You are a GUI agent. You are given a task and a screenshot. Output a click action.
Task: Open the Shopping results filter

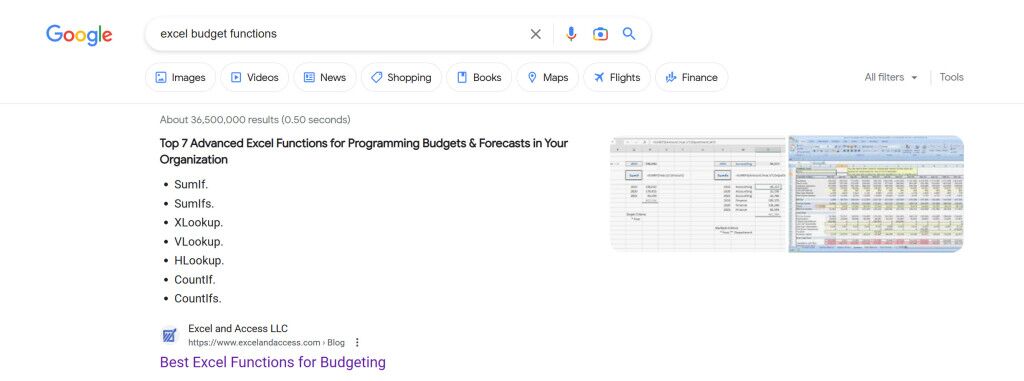[401, 77]
